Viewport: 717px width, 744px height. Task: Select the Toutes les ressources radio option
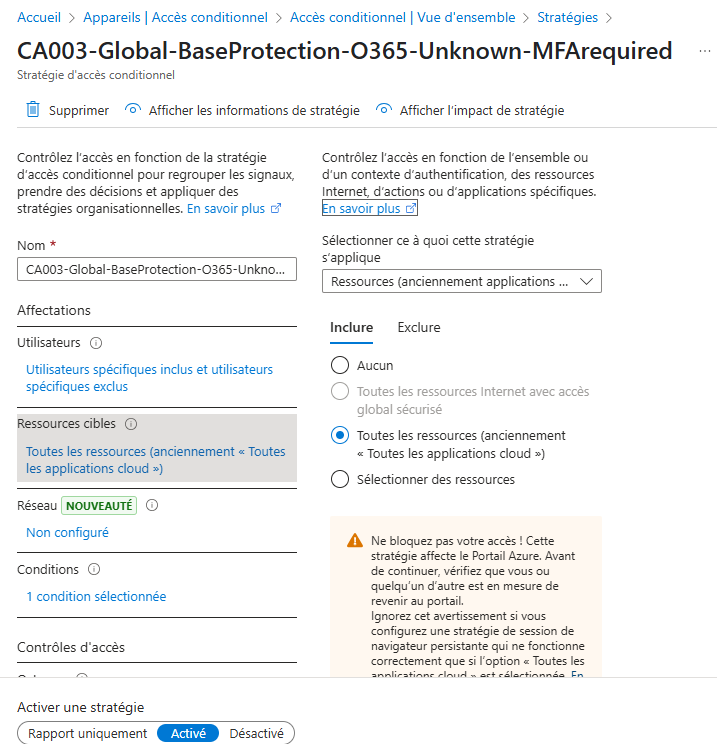(x=340, y=435)
